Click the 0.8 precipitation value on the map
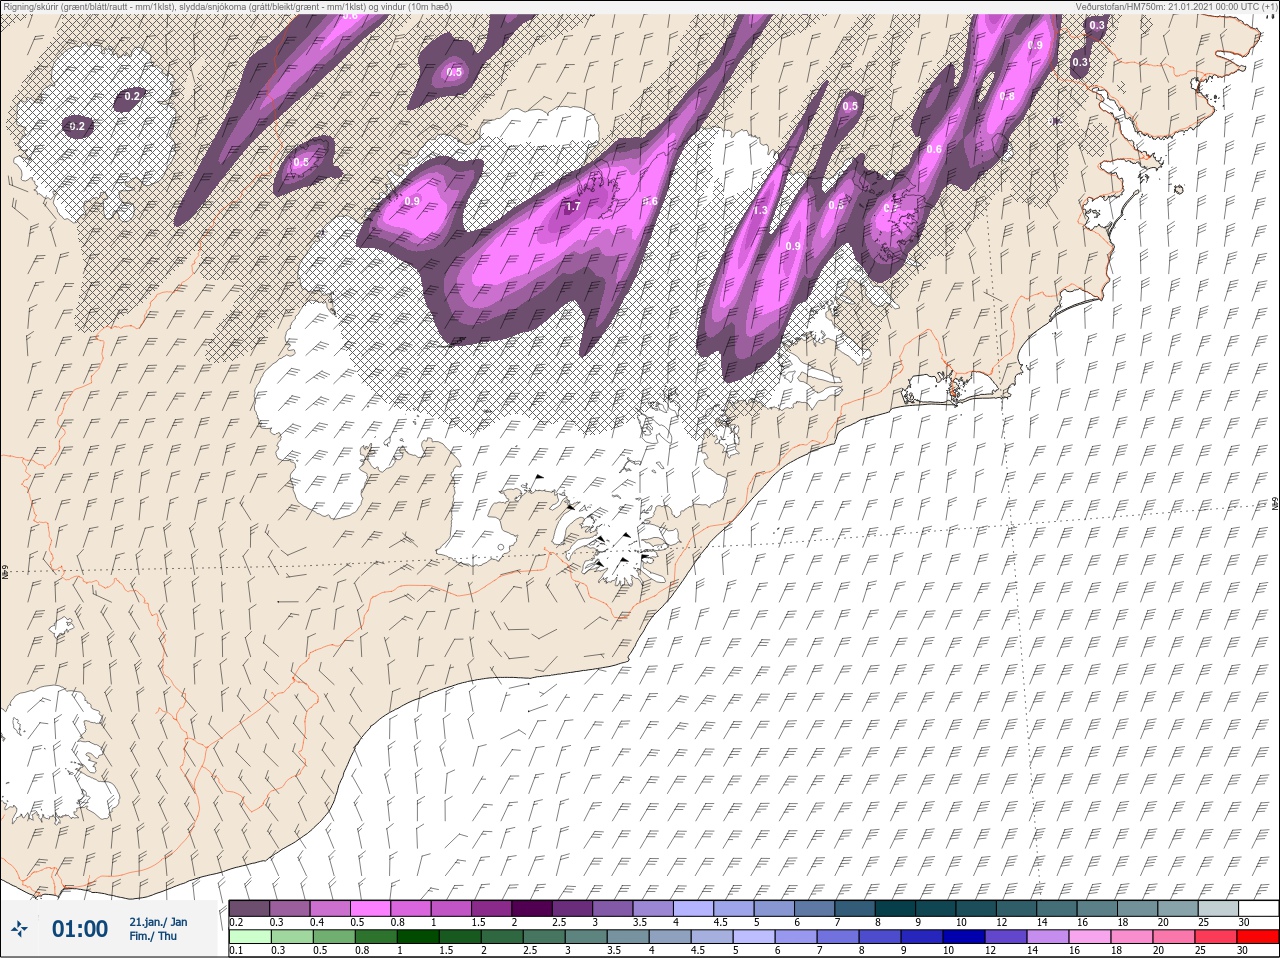 coord(1007,96)
